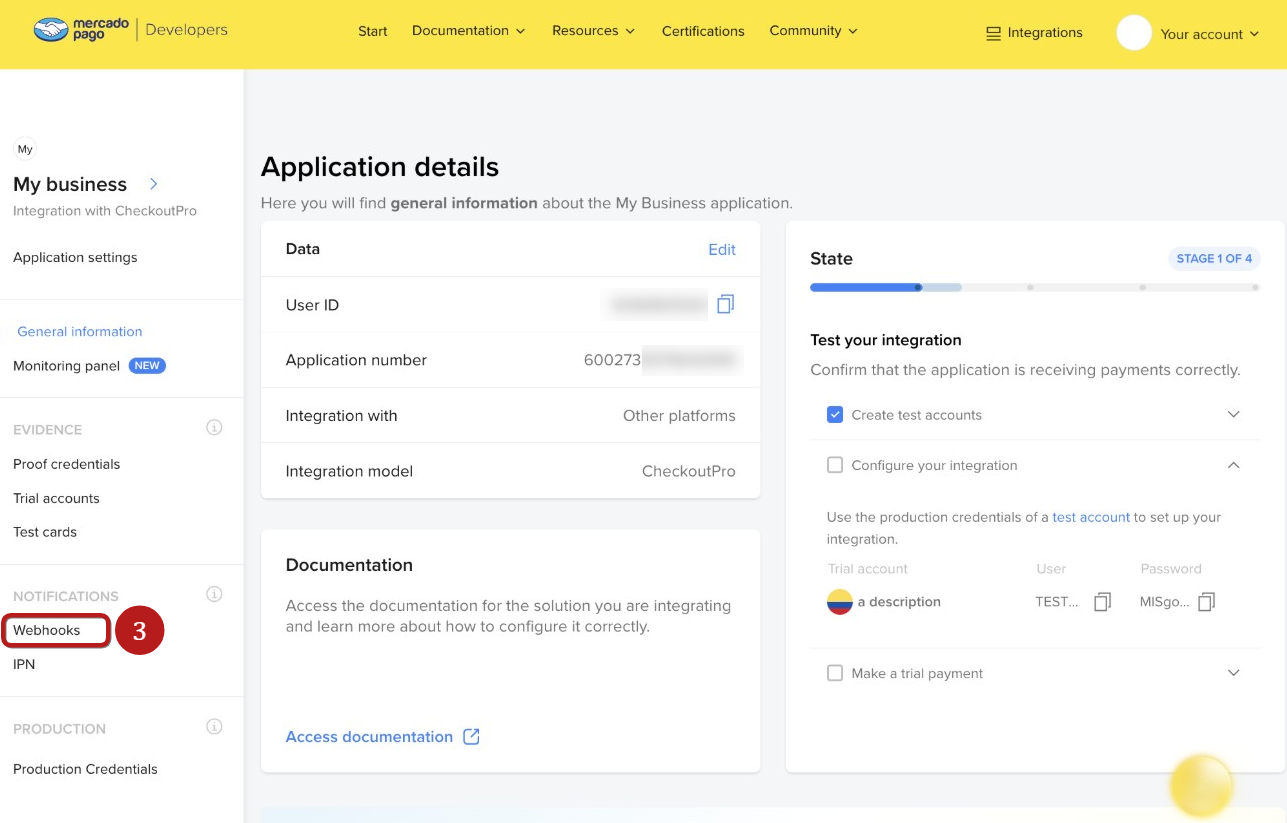Click the State progress bar
Screen dimensions: 1287x823
(x=1034, y=288)
